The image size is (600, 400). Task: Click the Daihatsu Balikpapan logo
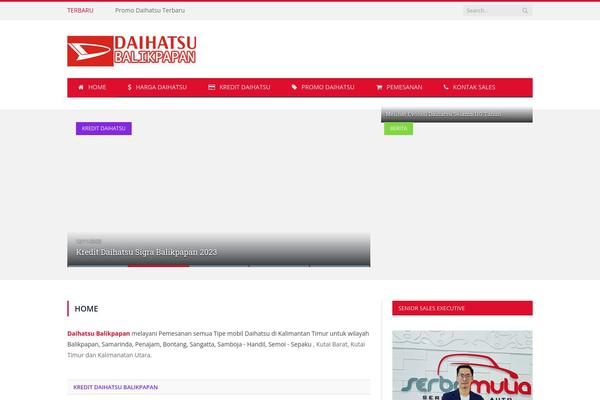click(x=132, y=51)
